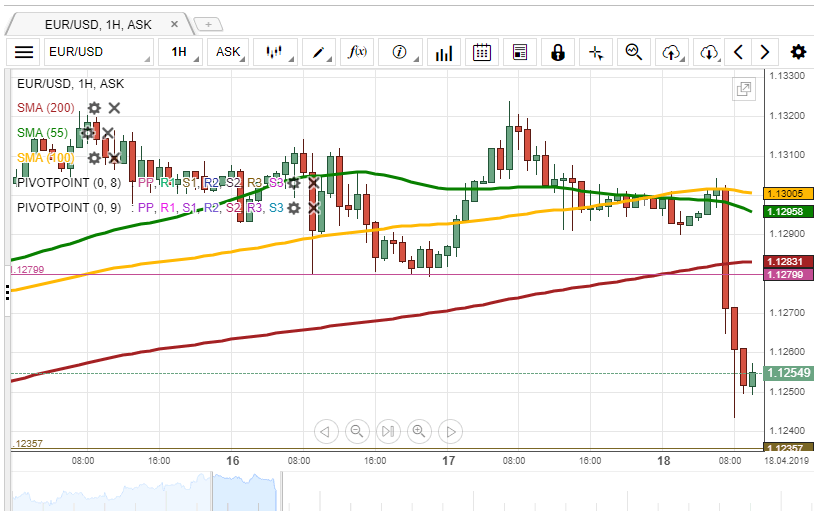
Task: Click highlighted range in overview navigator
Action: click(245, 493)
